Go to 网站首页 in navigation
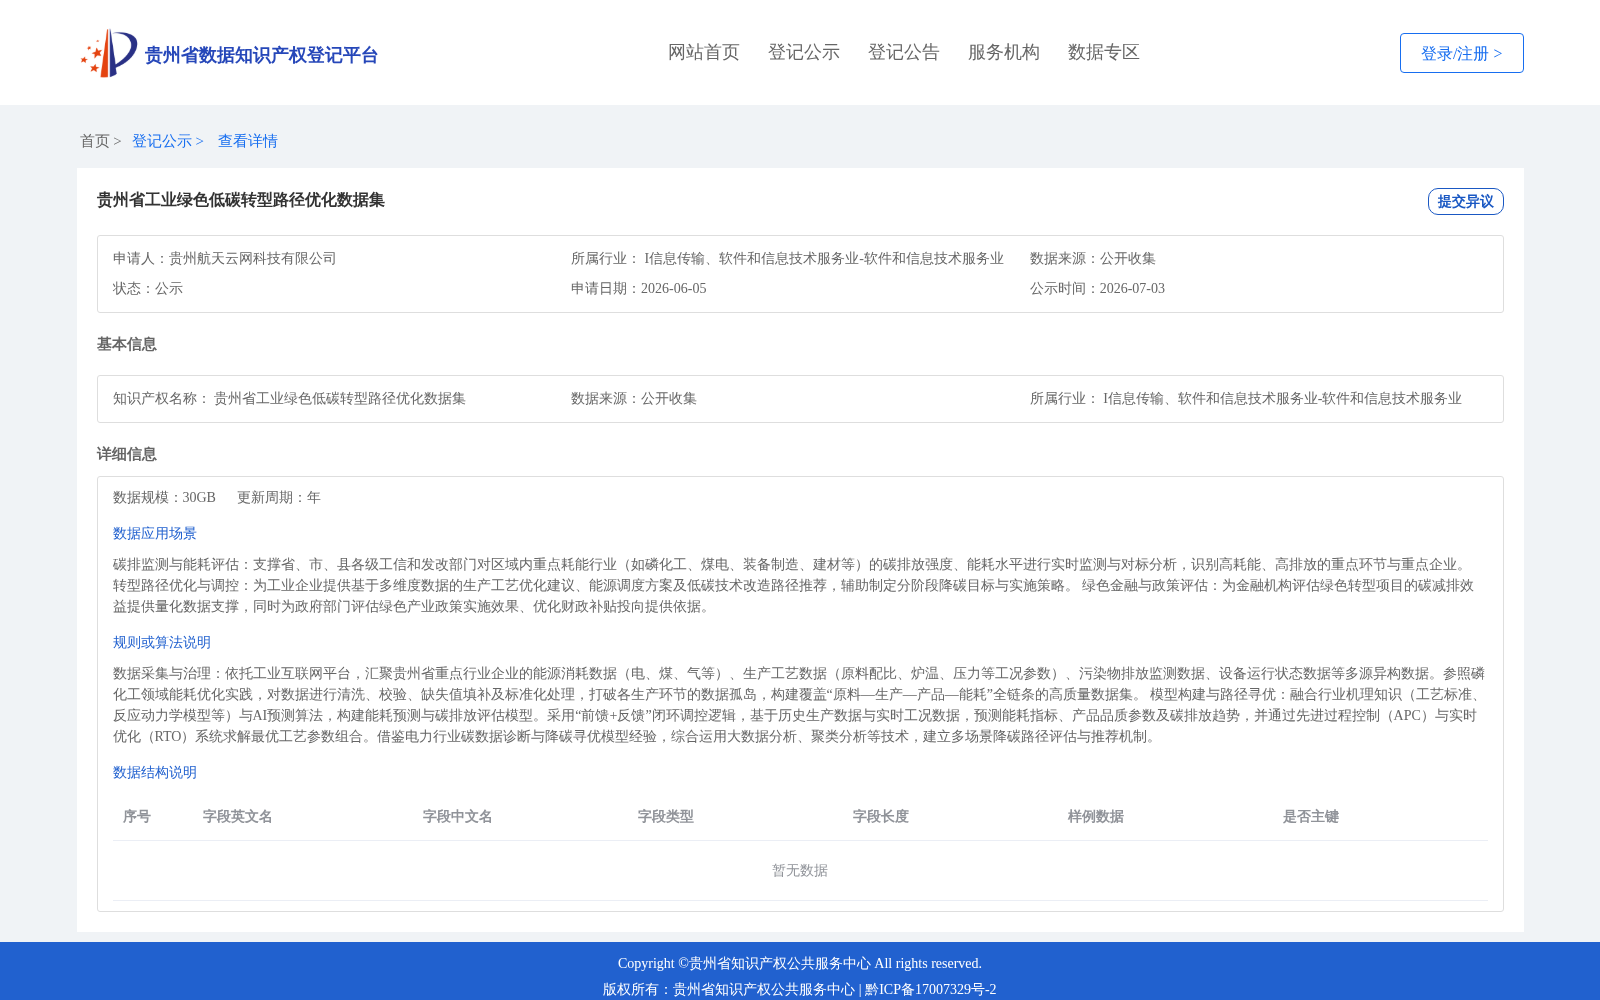Screen dimensions: 1600x1000 click(x=704, y=52)
